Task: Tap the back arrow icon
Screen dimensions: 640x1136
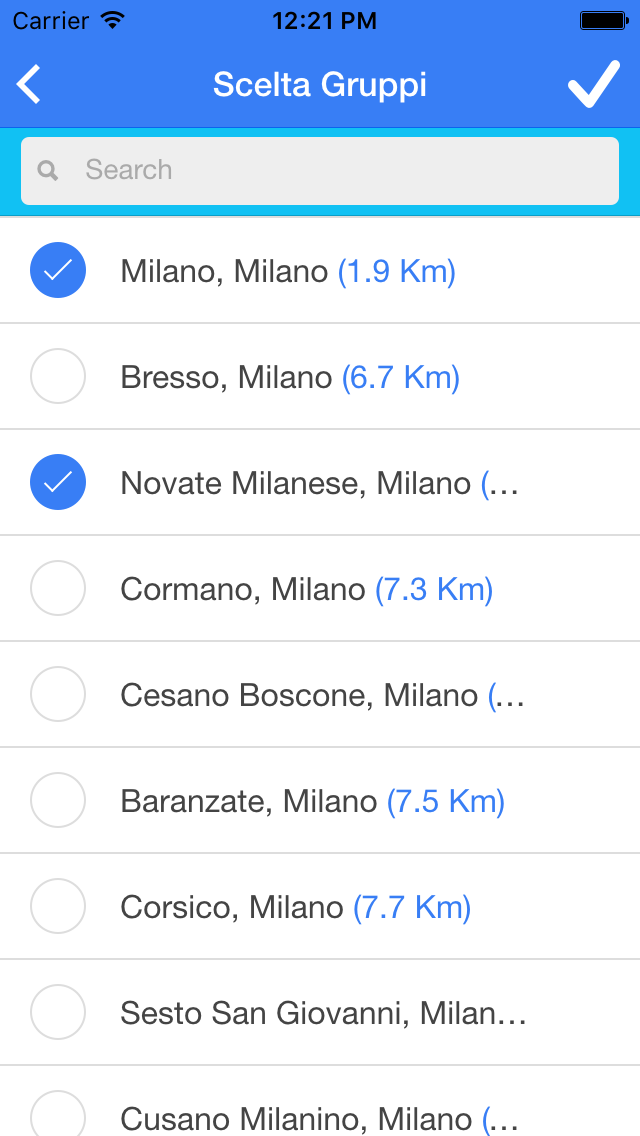Action: (29, 85)
